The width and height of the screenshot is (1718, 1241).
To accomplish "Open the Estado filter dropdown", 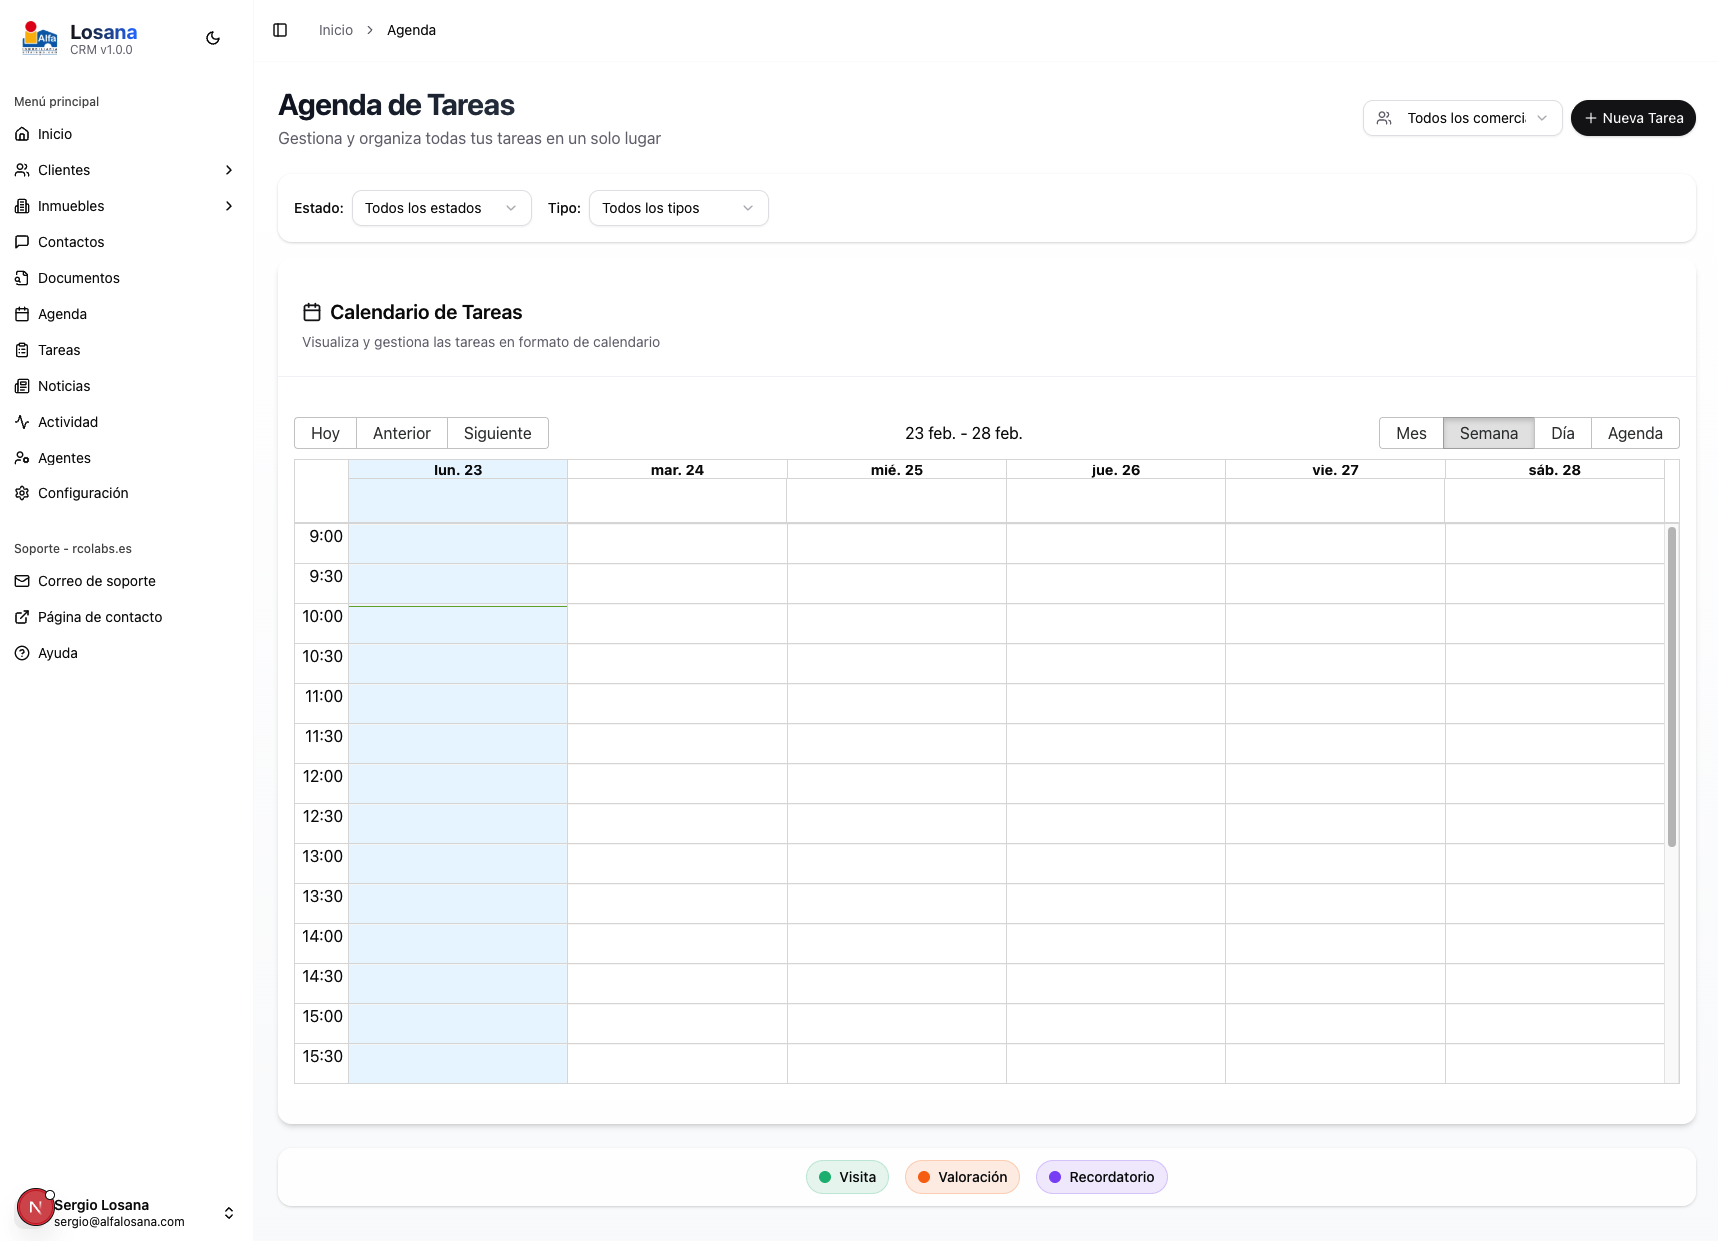I will [x=441, y=208].
